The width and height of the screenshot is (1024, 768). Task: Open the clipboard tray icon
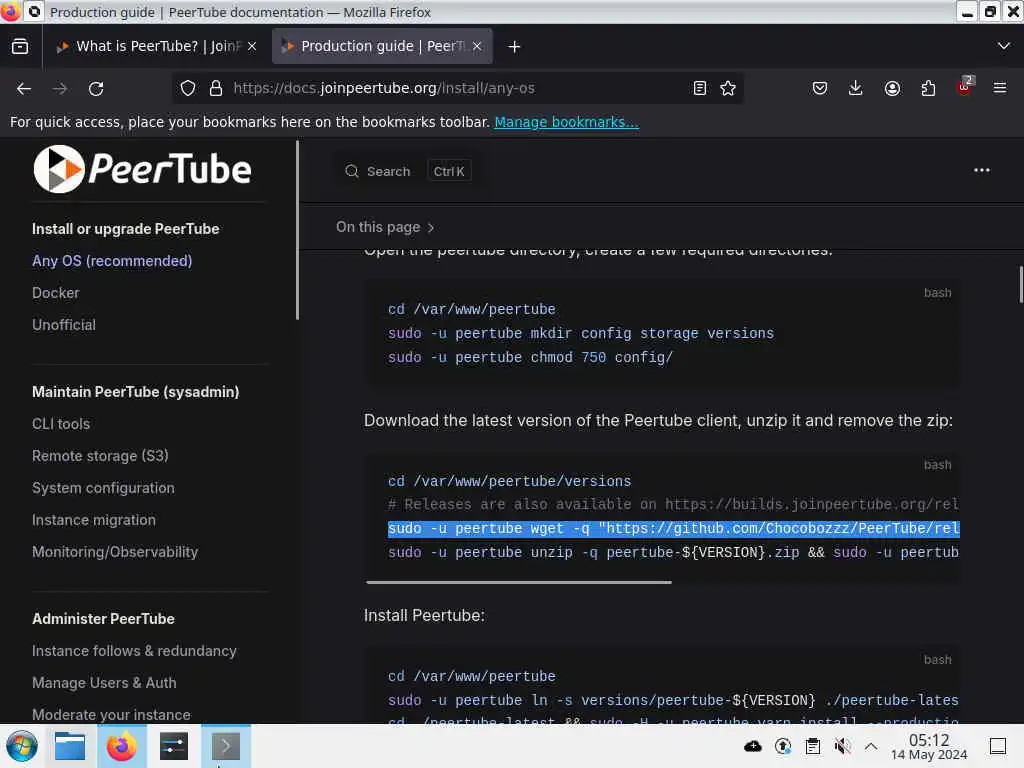pos(812,746)
